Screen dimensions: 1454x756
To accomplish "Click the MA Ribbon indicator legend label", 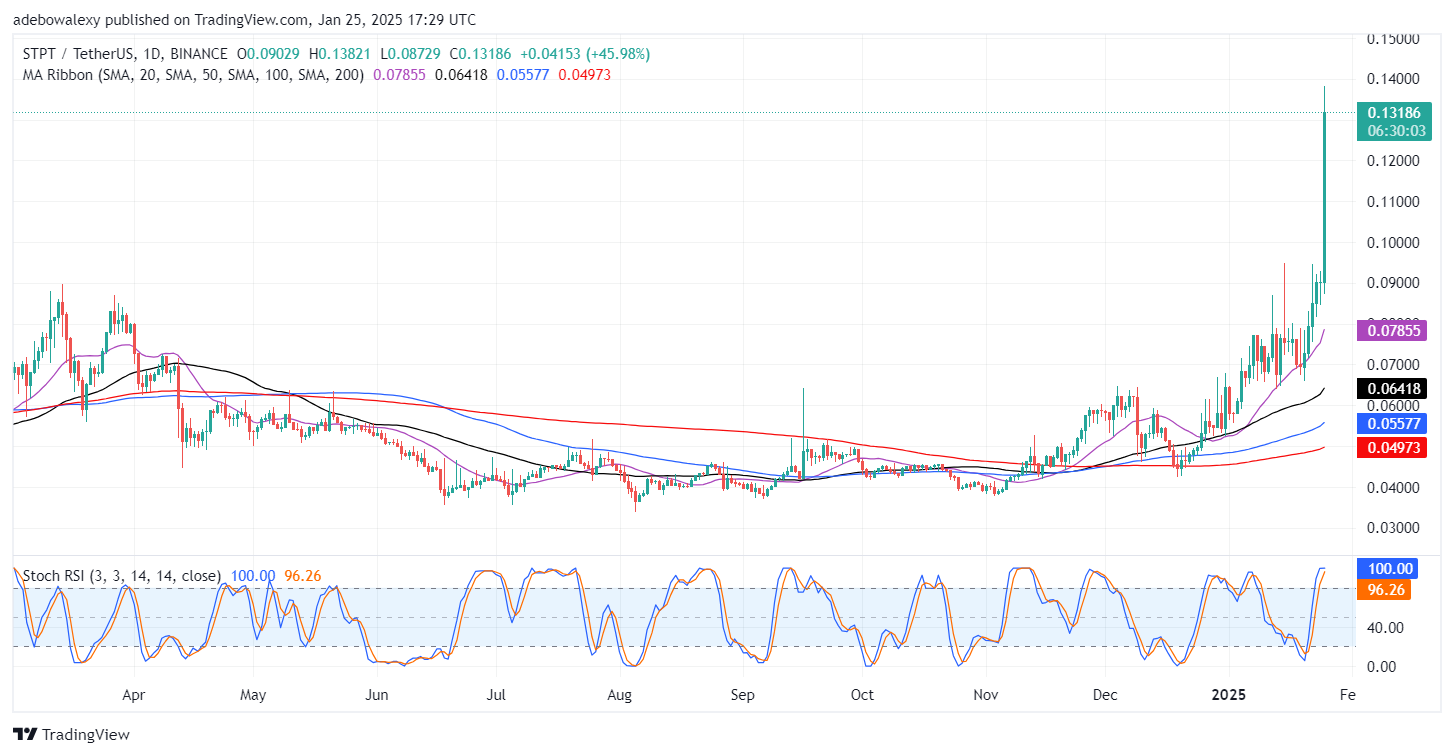I will [191, 74].
